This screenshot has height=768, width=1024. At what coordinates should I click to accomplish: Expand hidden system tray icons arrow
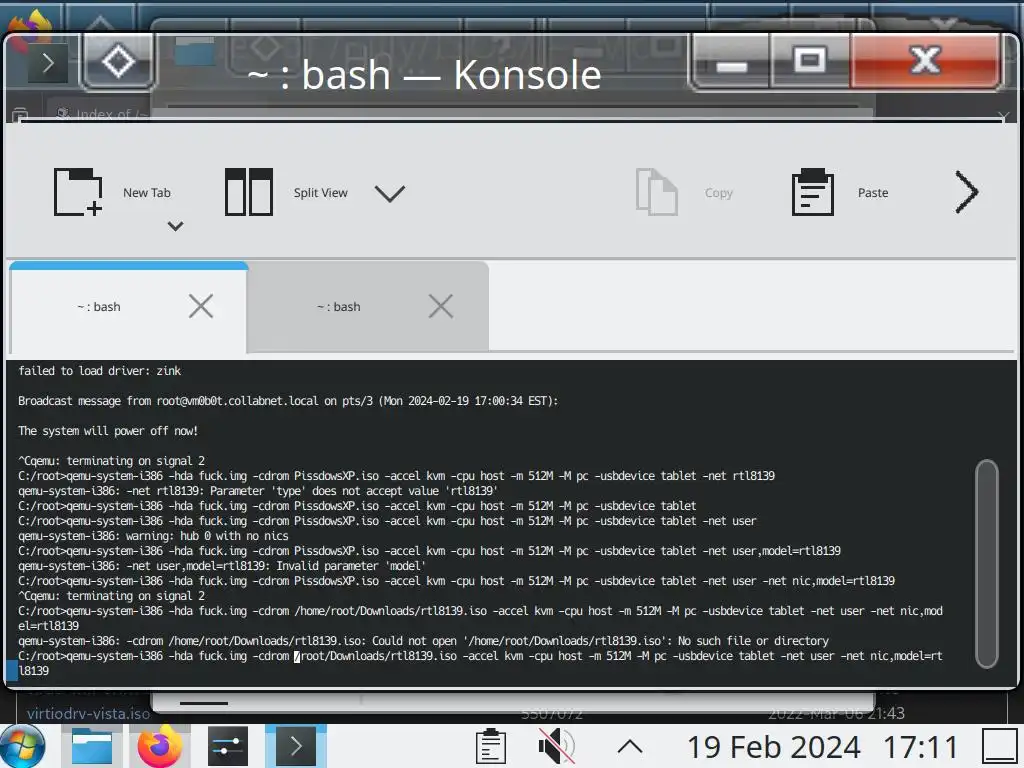click(630, 746)
